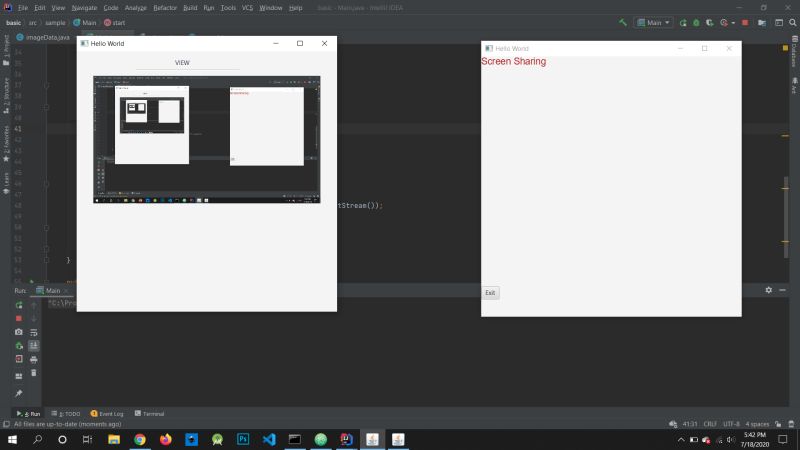Click the Task View icon on taskbar
This screenshot has width=800, height=450.
click(x=87, y=439)
